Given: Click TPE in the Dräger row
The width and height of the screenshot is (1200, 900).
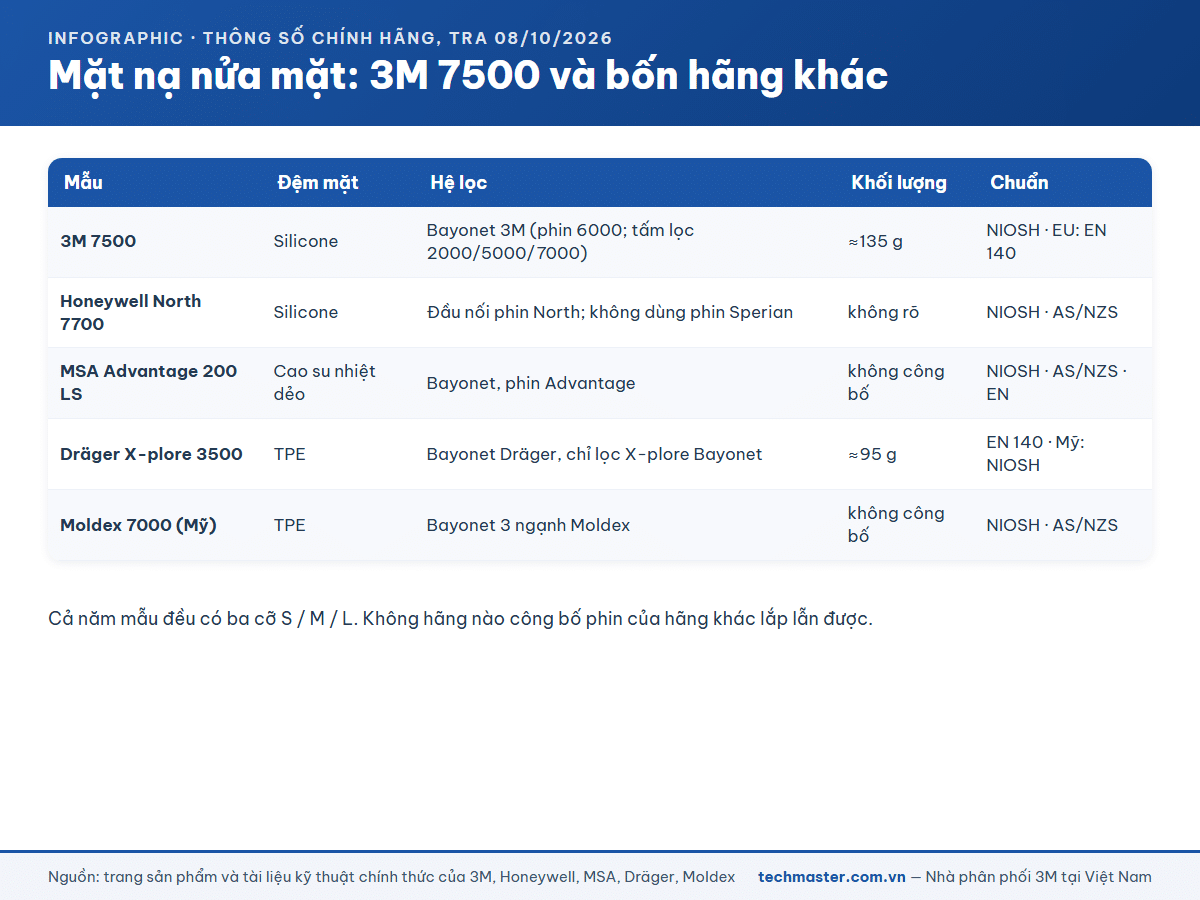Looking at the screenshot, I should [x=290, y=454].
